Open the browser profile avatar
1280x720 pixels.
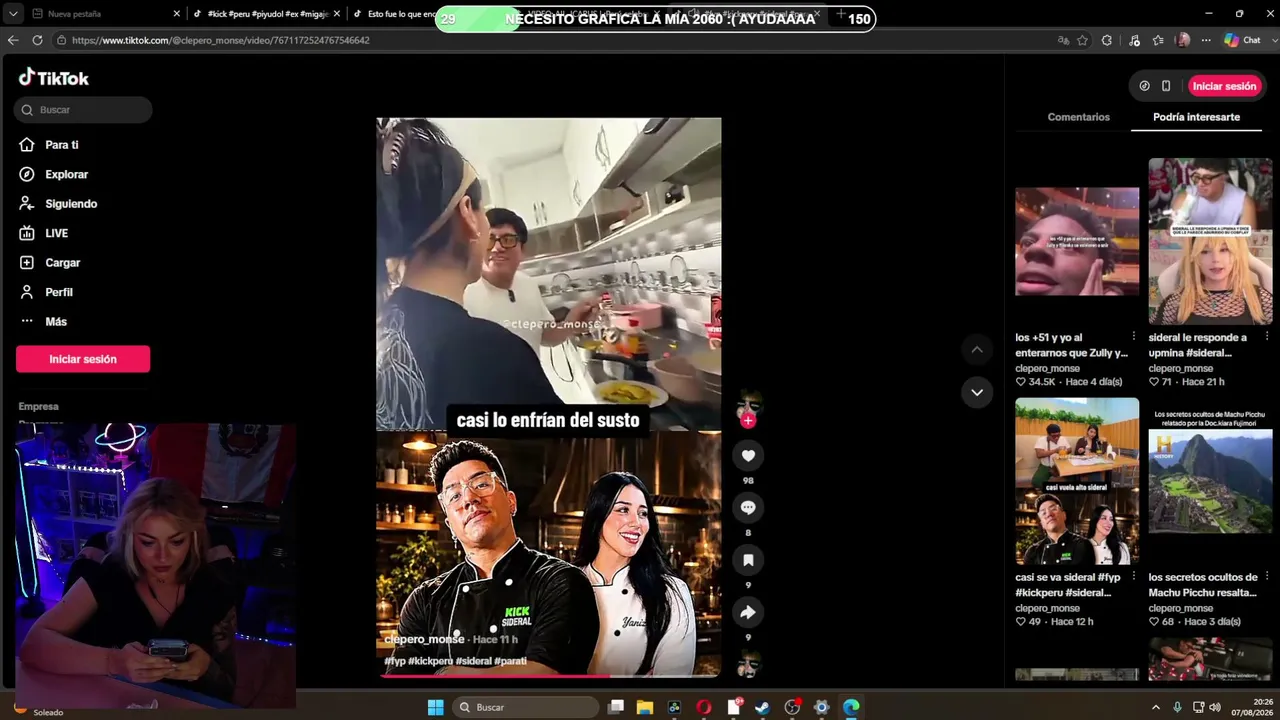pyautogui.click(x=1183, y=40)
